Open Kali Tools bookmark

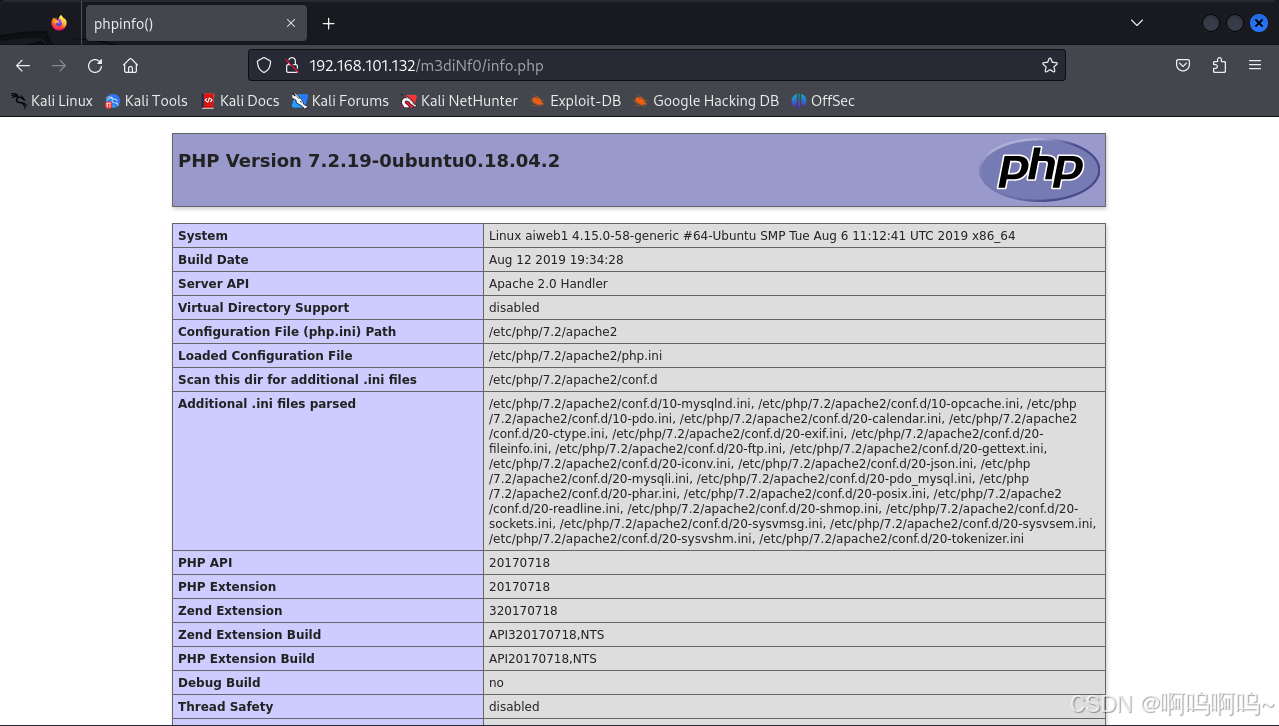tap(146, 100)
